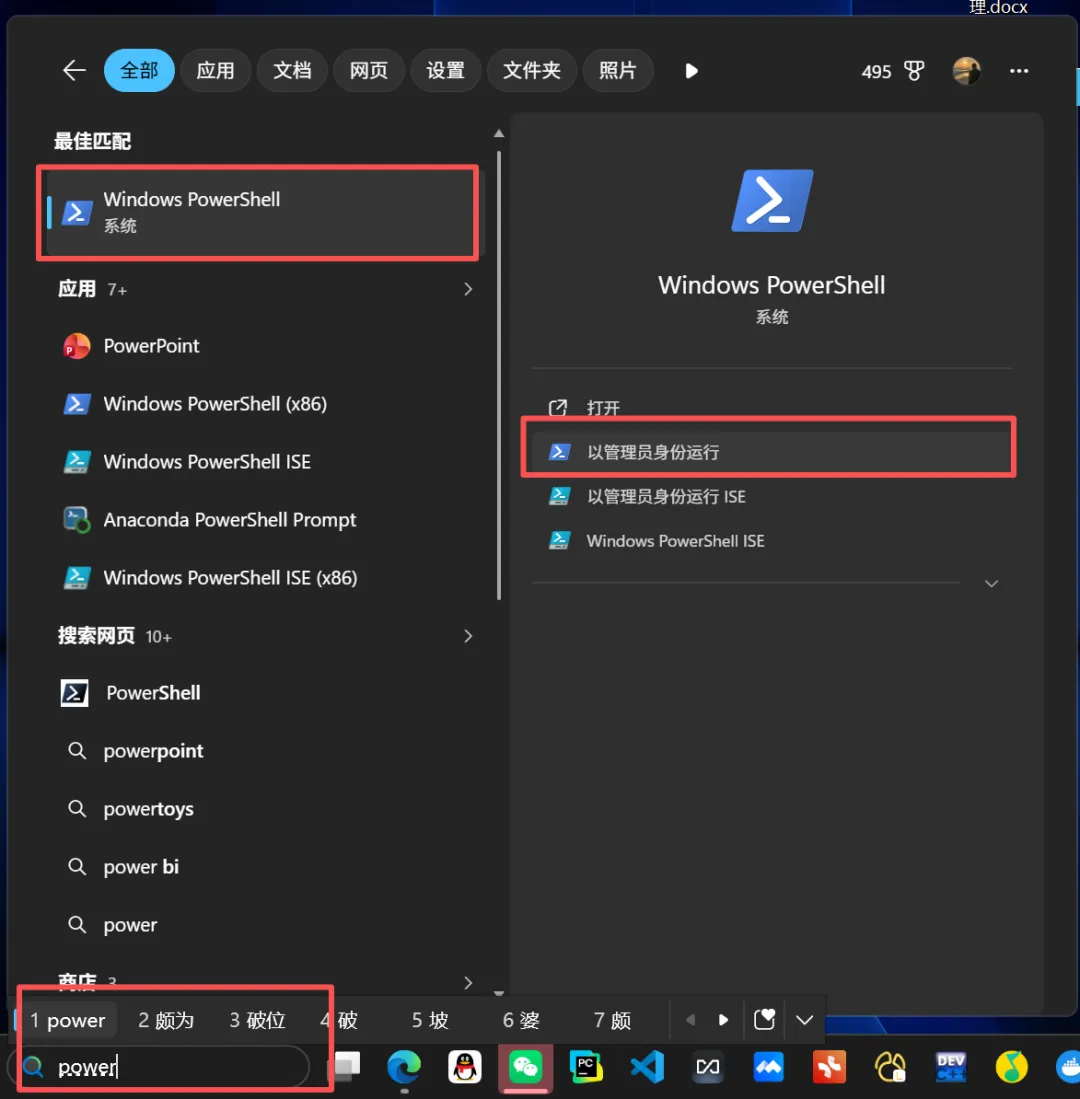The image size is (1080, 1099).
Task: Open Task View from taskbar
Action: pyautogui.click(x=347, y=1066)
